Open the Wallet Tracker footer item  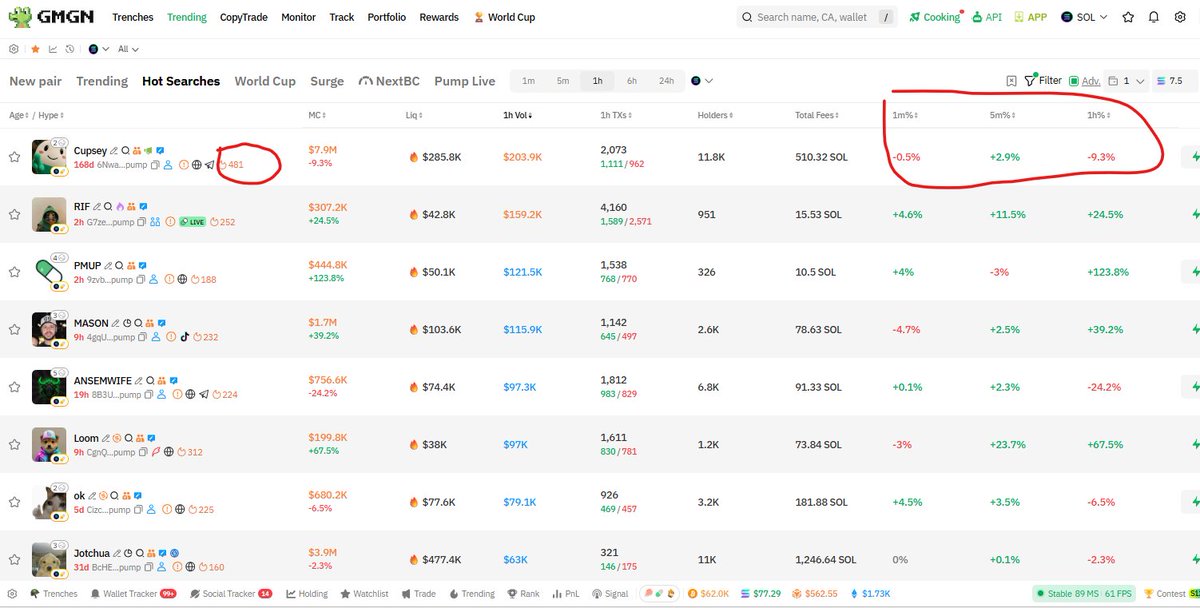click(133, 594)
